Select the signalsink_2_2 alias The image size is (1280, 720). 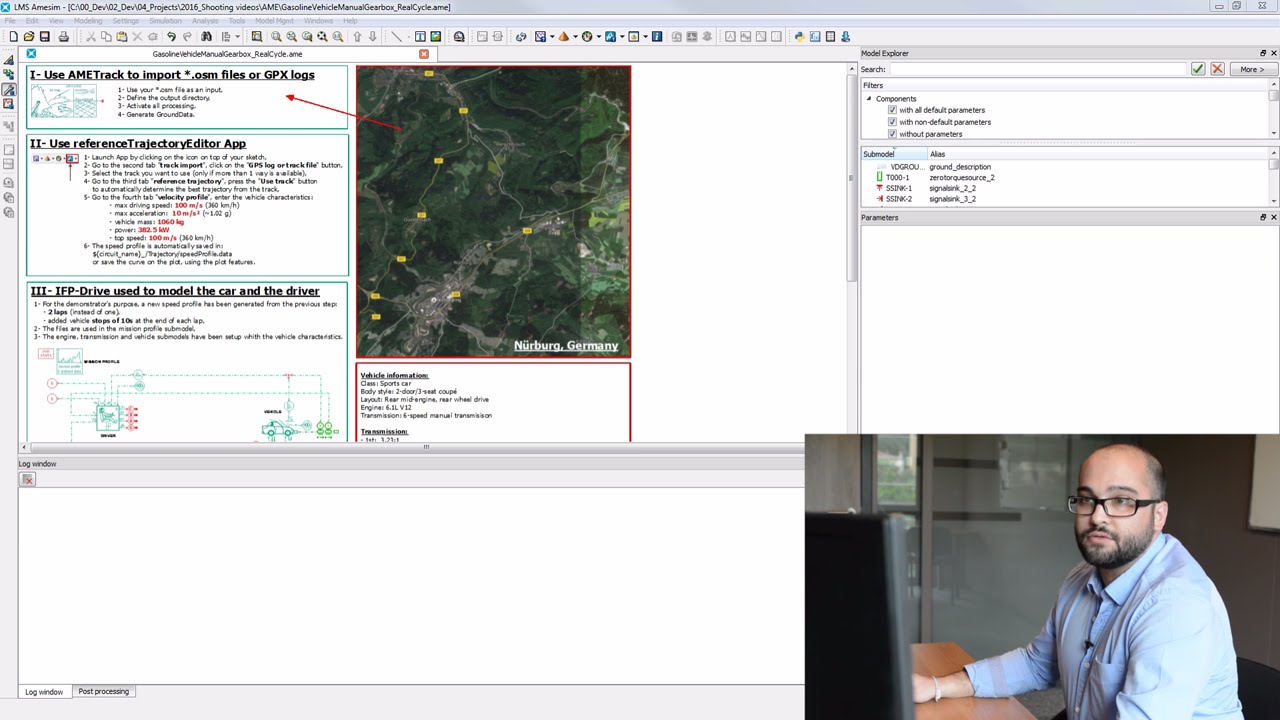tap(952, 188)
